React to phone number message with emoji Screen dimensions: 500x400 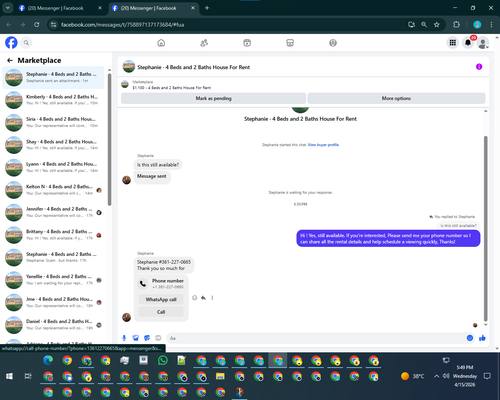(195, 298)
